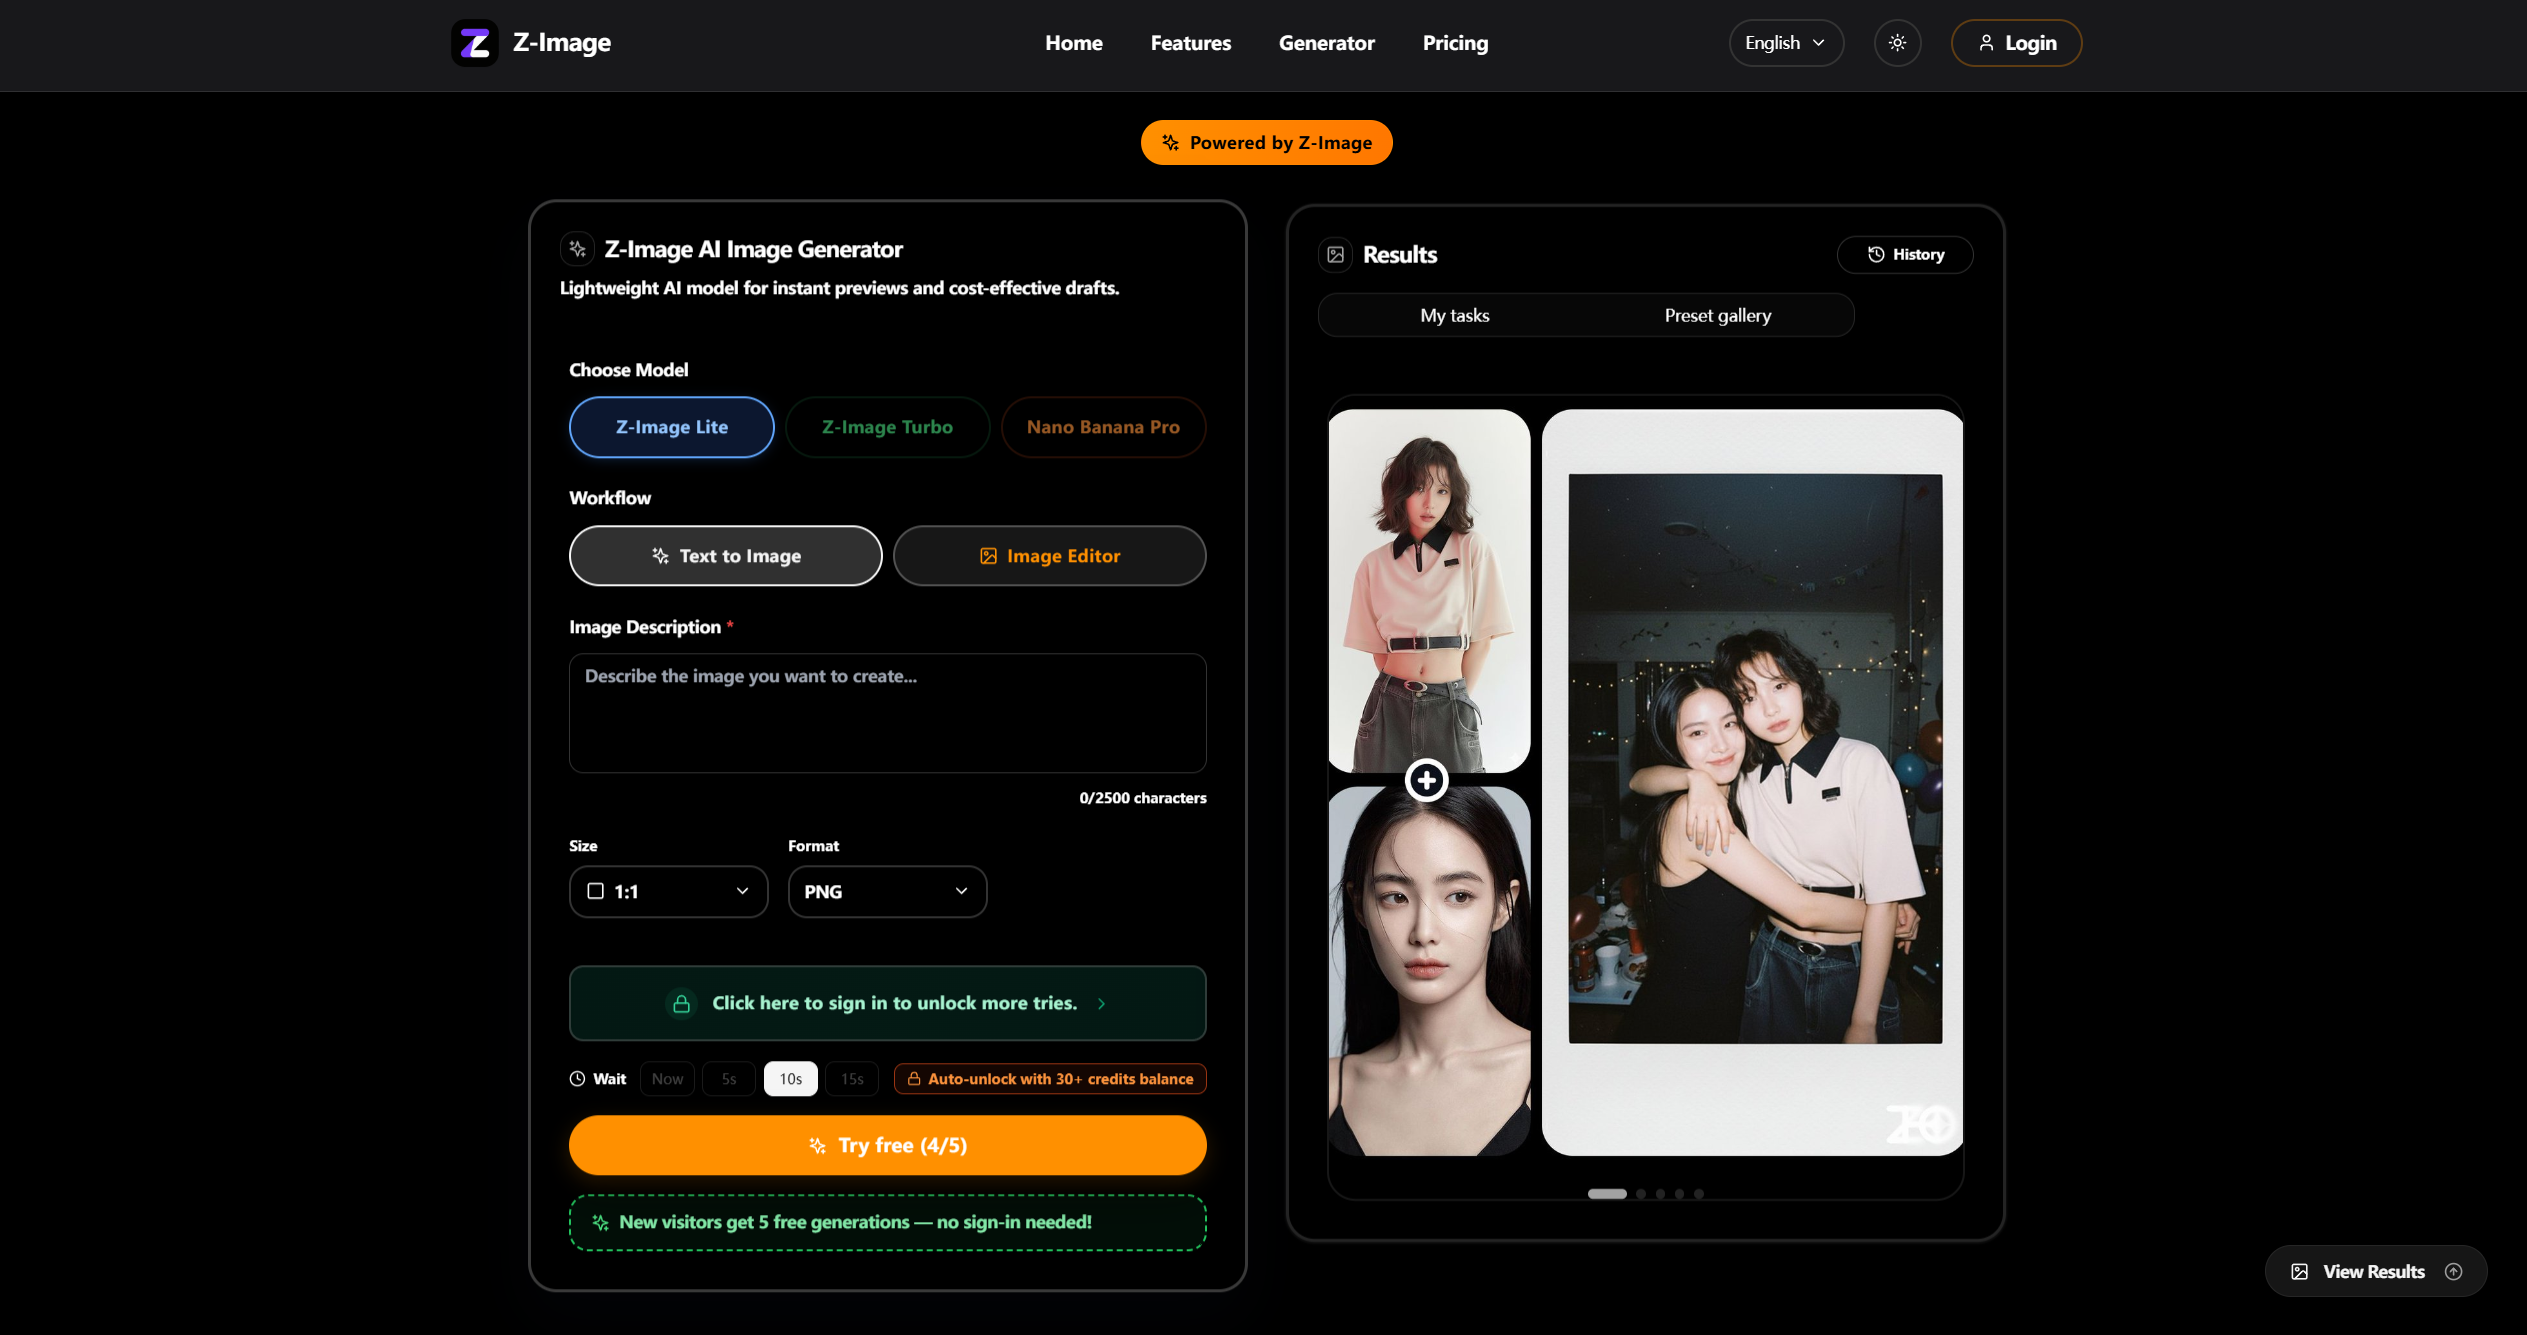Click the sparkle icon beside generator title

coord(578,249)
